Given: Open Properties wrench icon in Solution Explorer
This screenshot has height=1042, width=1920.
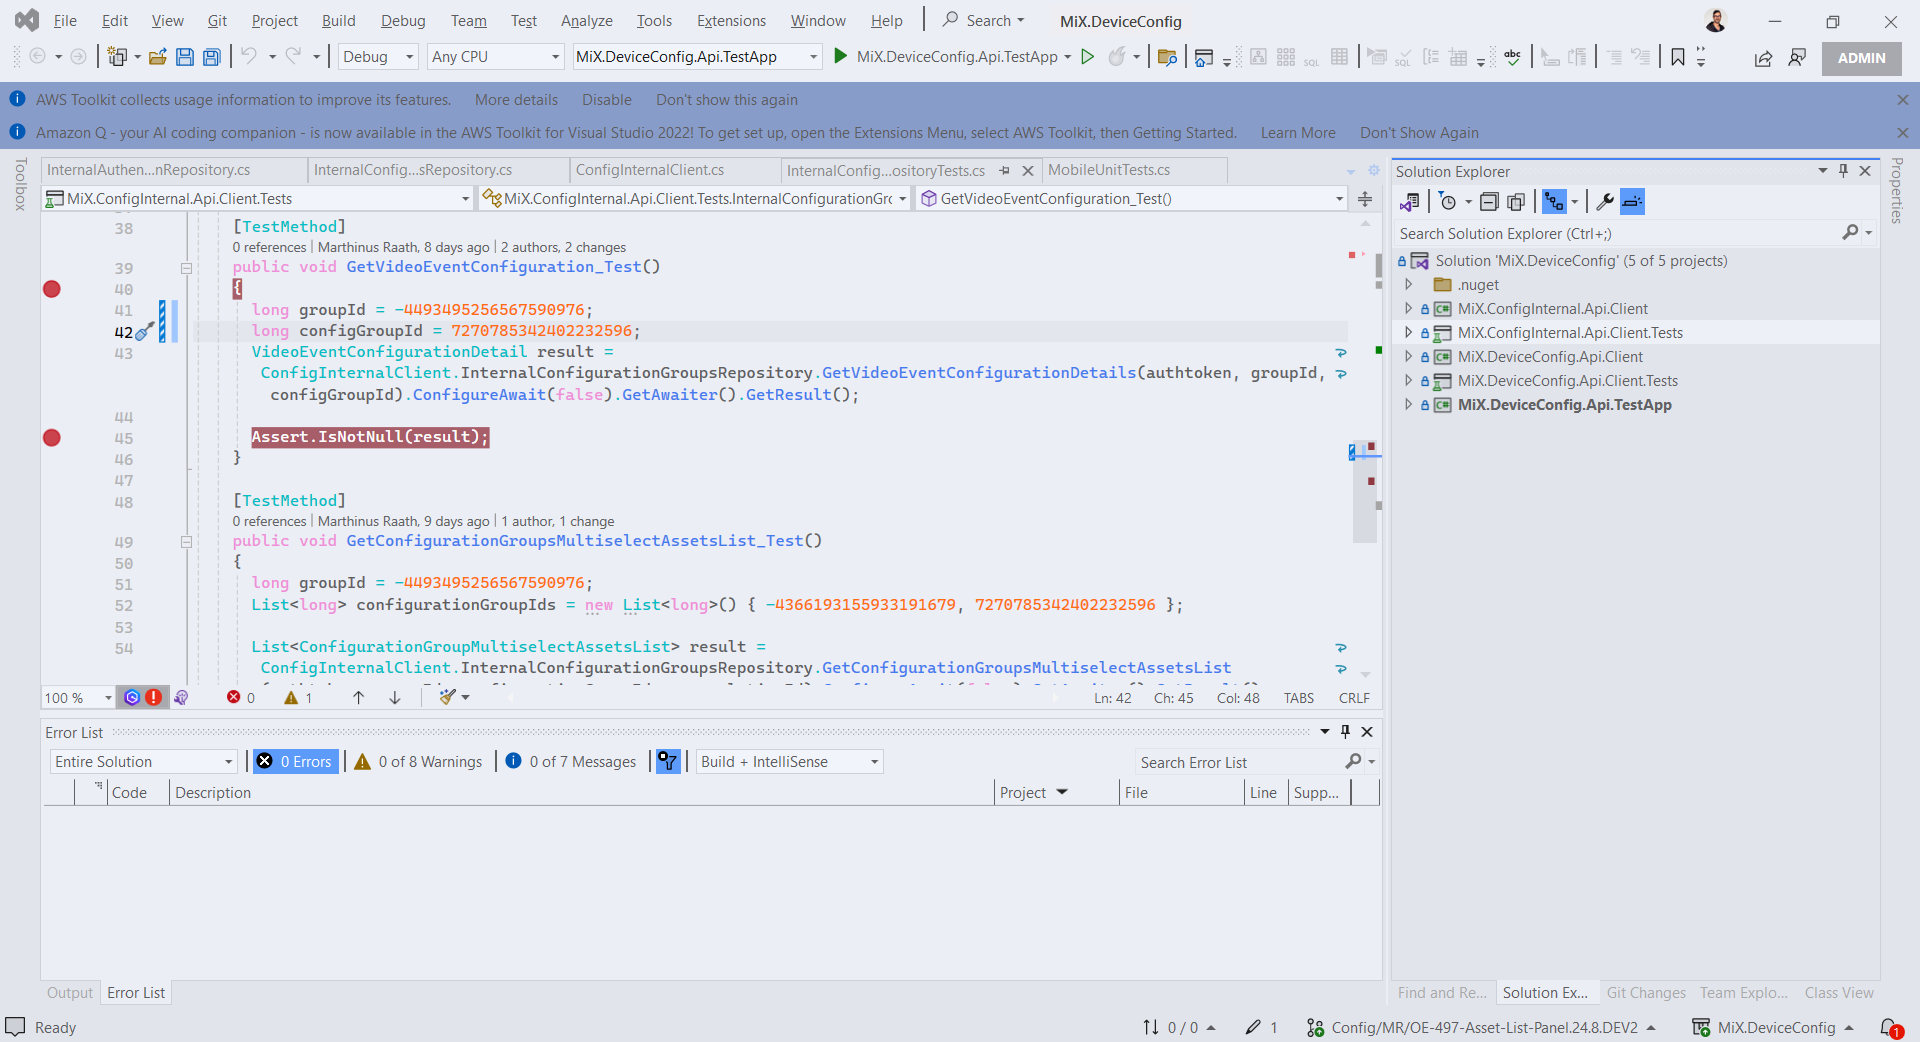Looking at the screenshot, I should click(1604, 202).
